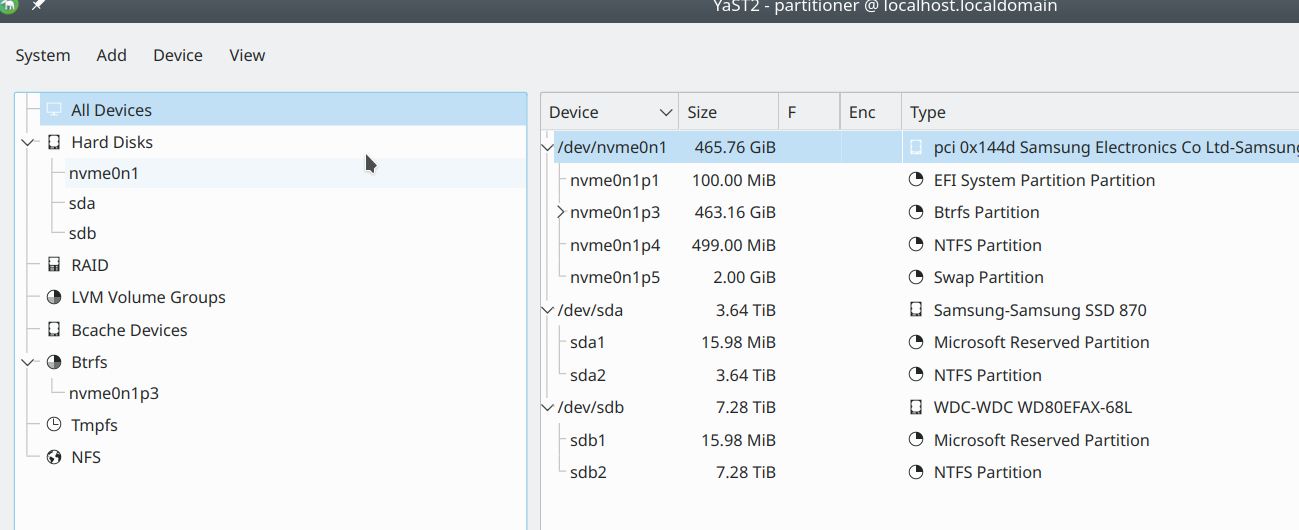Open the System menu
The width and height of the screenshot is (1299, 530).
tap(43, 55)
